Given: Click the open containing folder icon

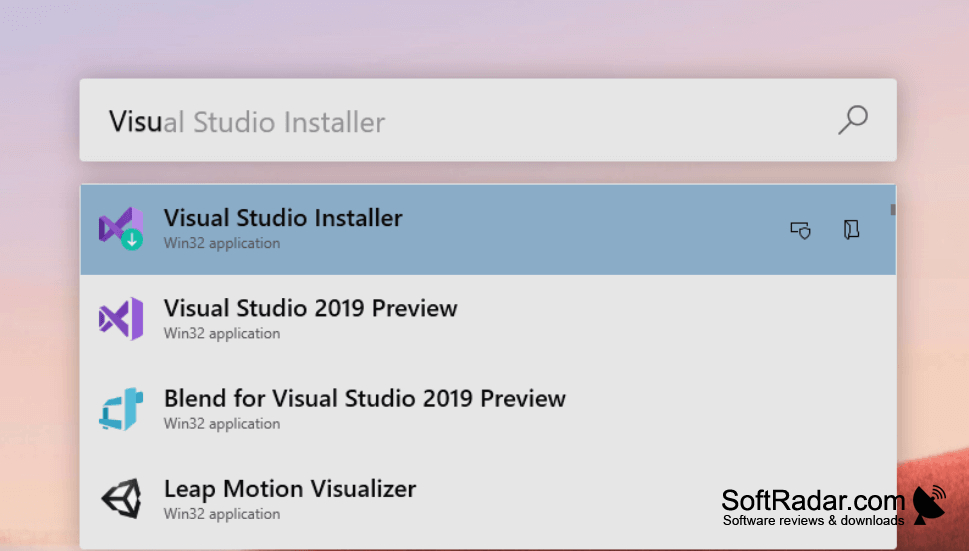Looking at the screenshot, I should [x=852, y=229].
